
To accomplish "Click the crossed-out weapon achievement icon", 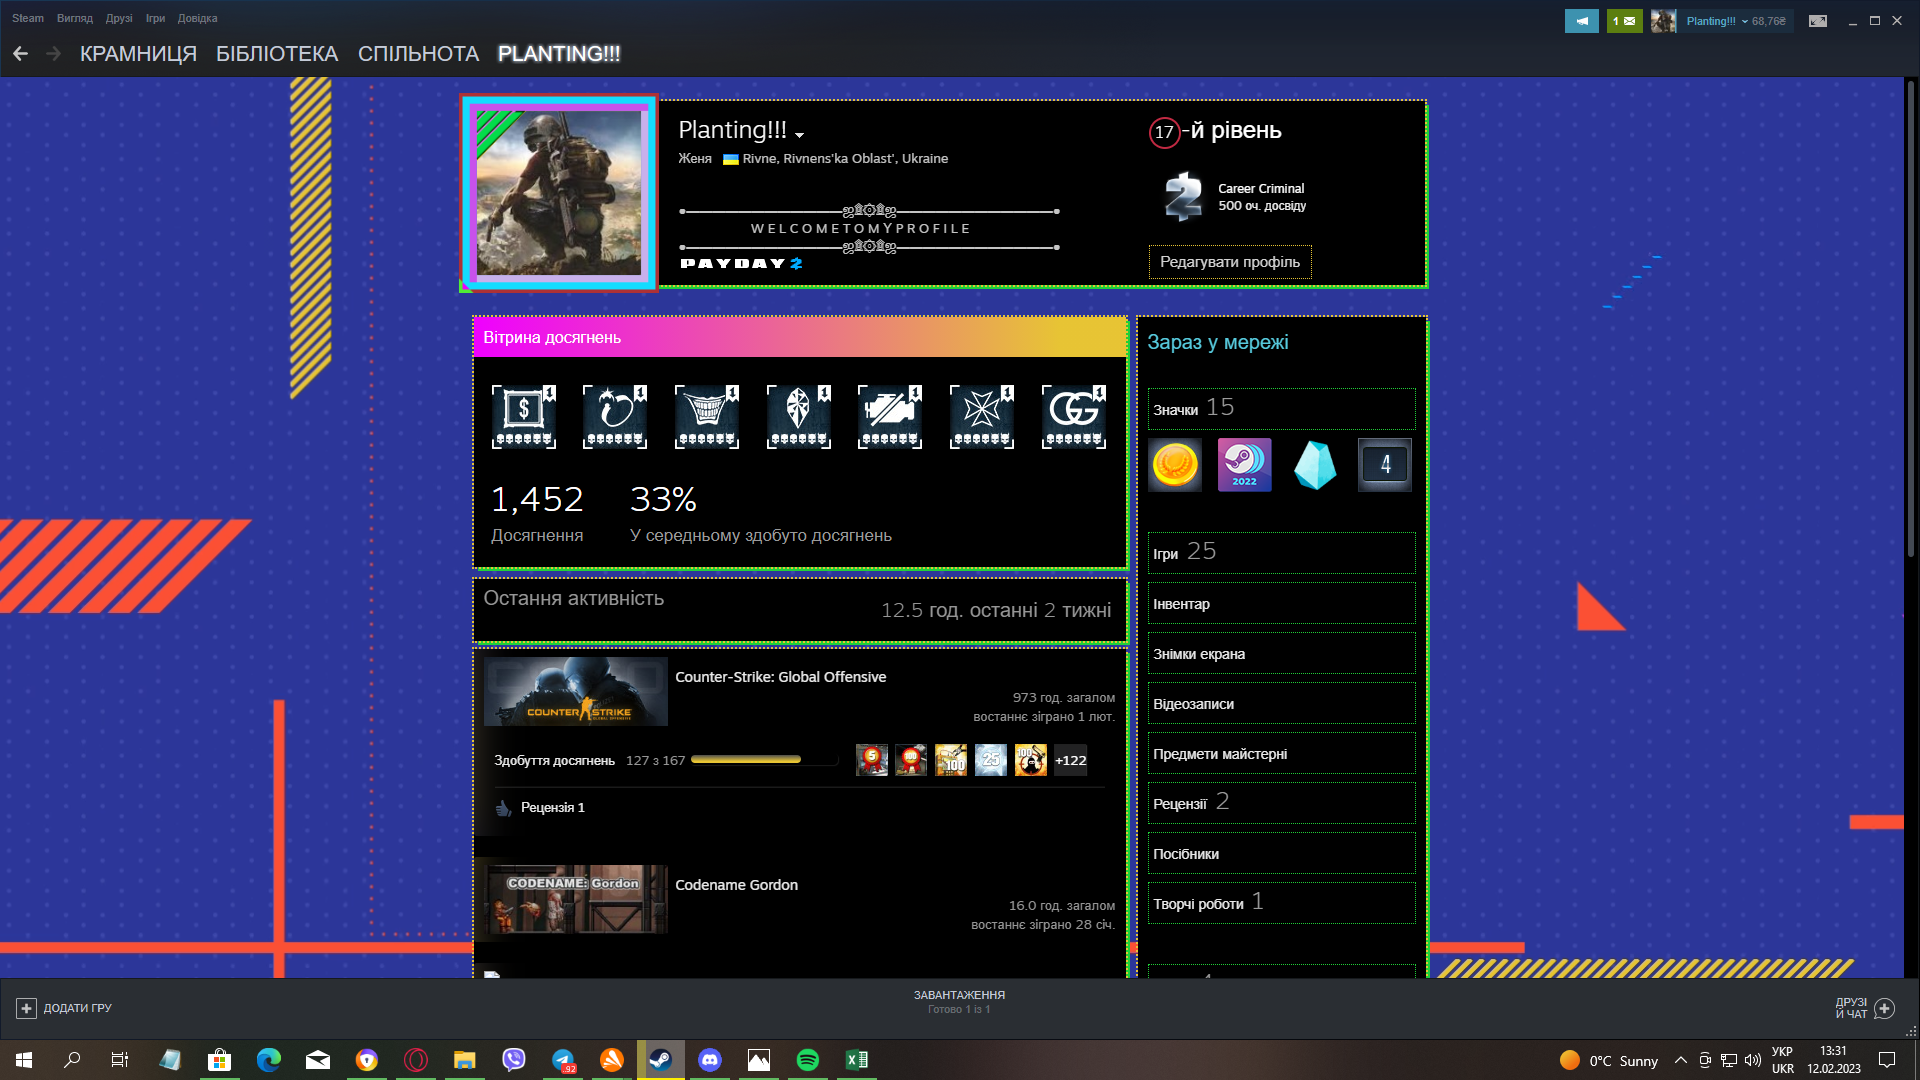I will [x=890, y=417].
